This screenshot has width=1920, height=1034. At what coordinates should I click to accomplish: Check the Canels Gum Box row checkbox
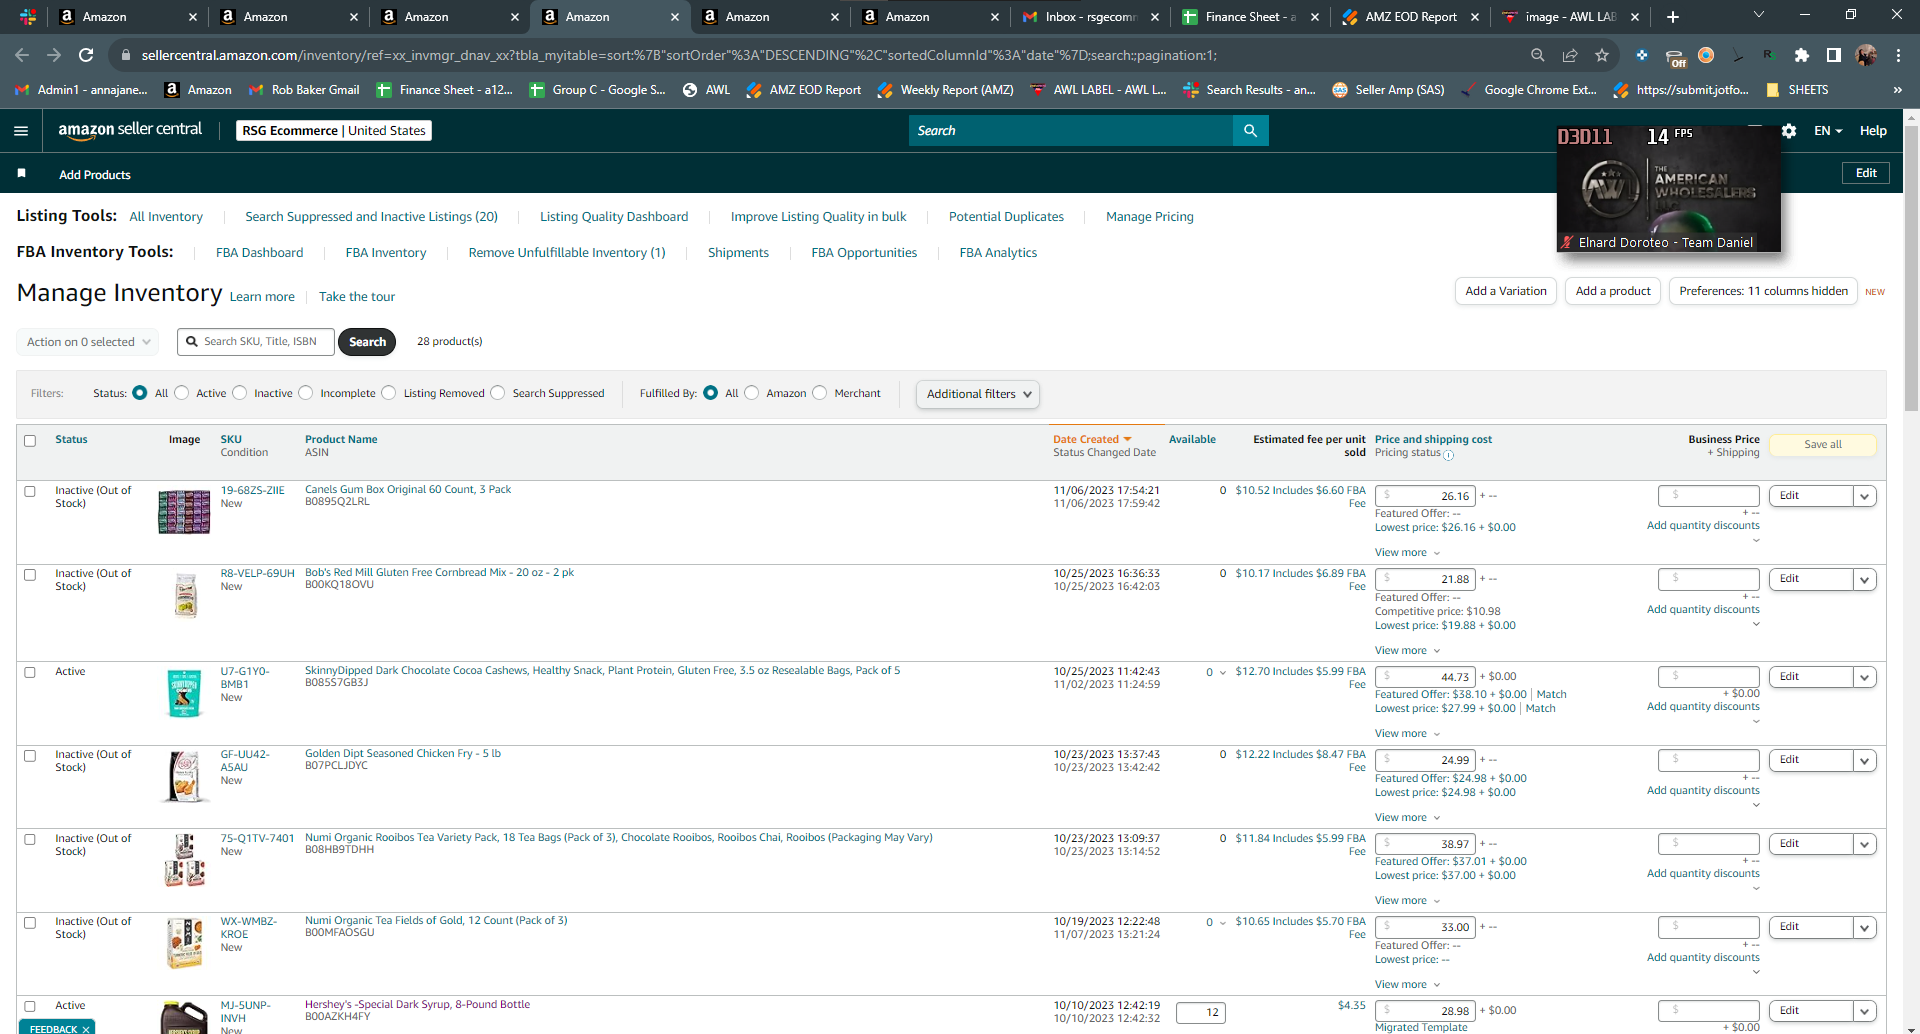[30, 492]
